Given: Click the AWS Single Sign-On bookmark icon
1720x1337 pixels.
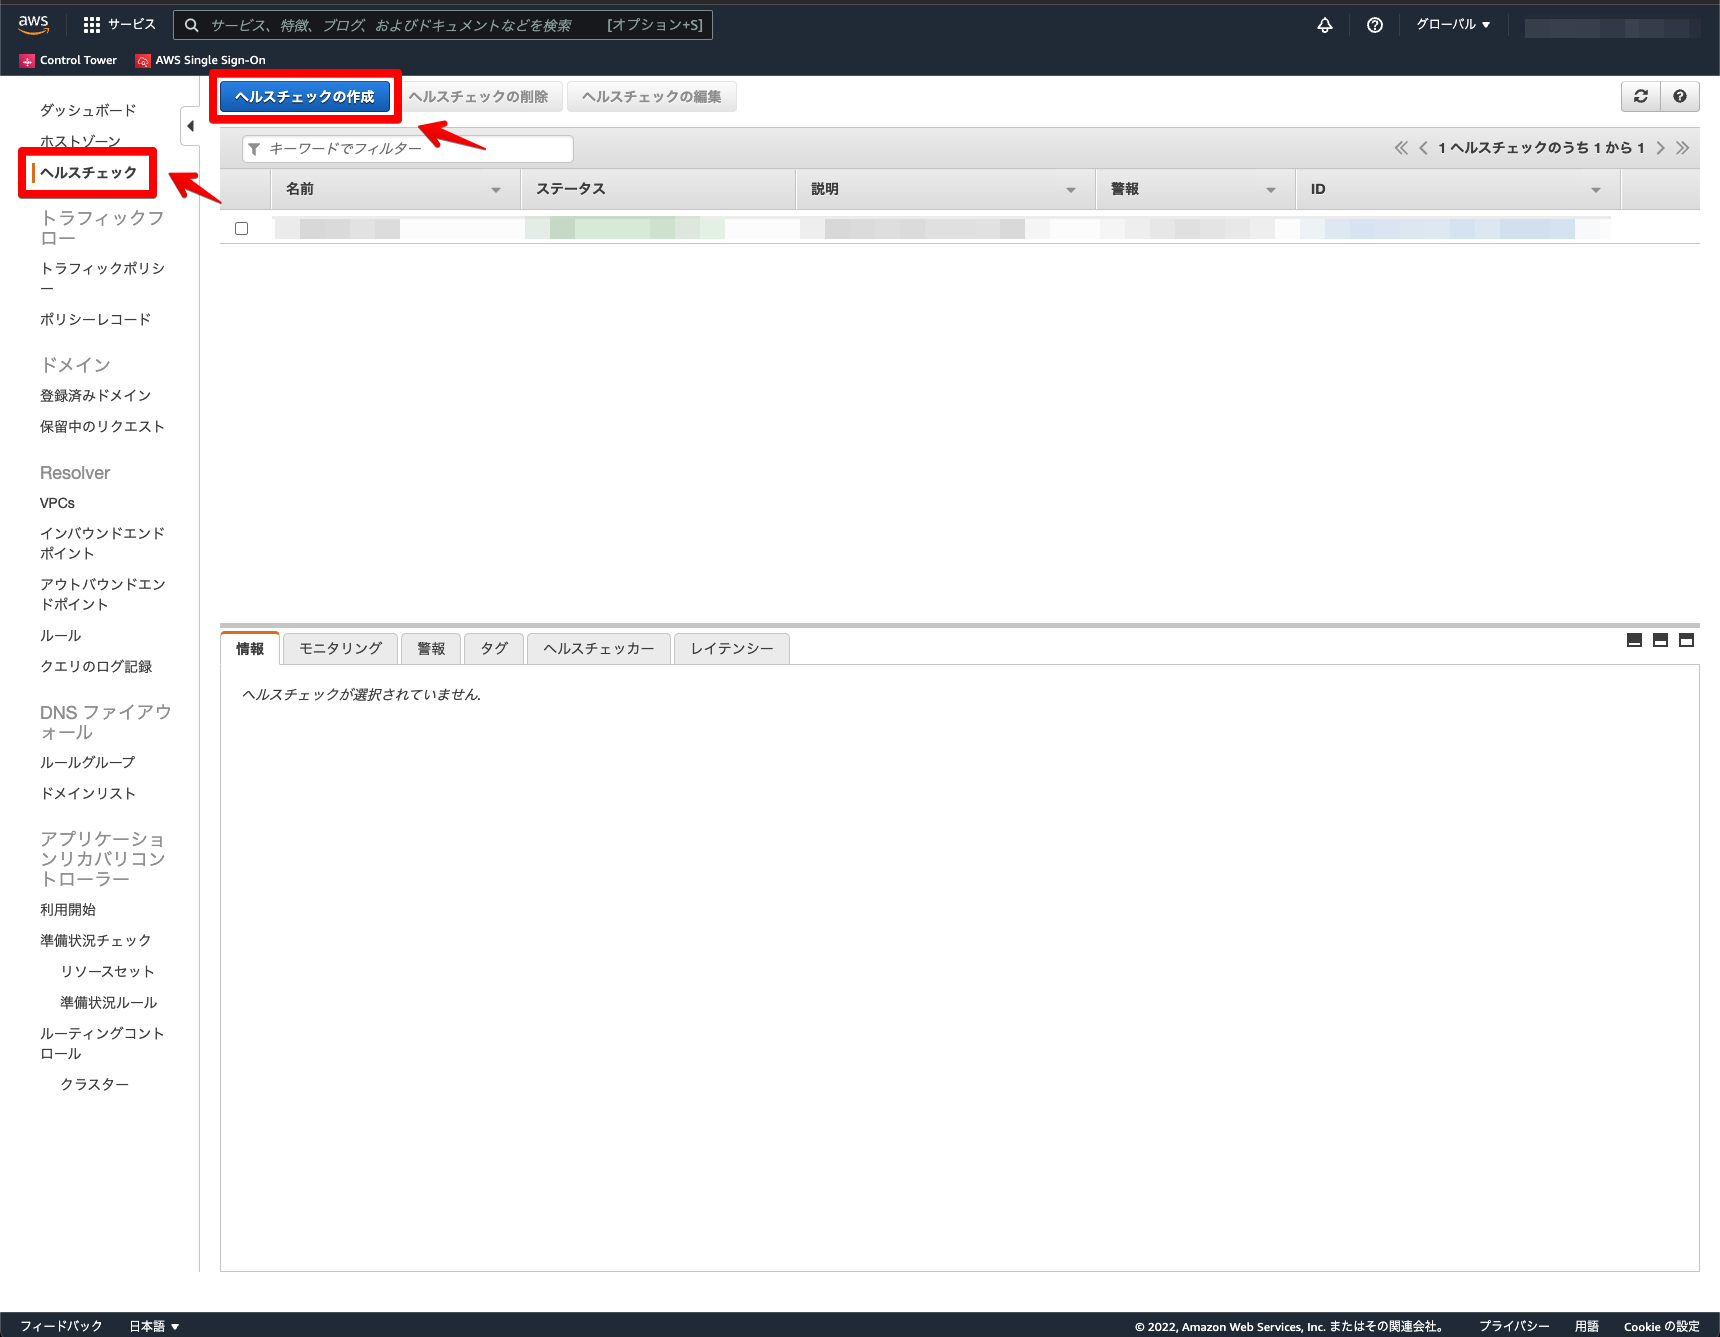Looking at the screenshot, I should (143, 61).
